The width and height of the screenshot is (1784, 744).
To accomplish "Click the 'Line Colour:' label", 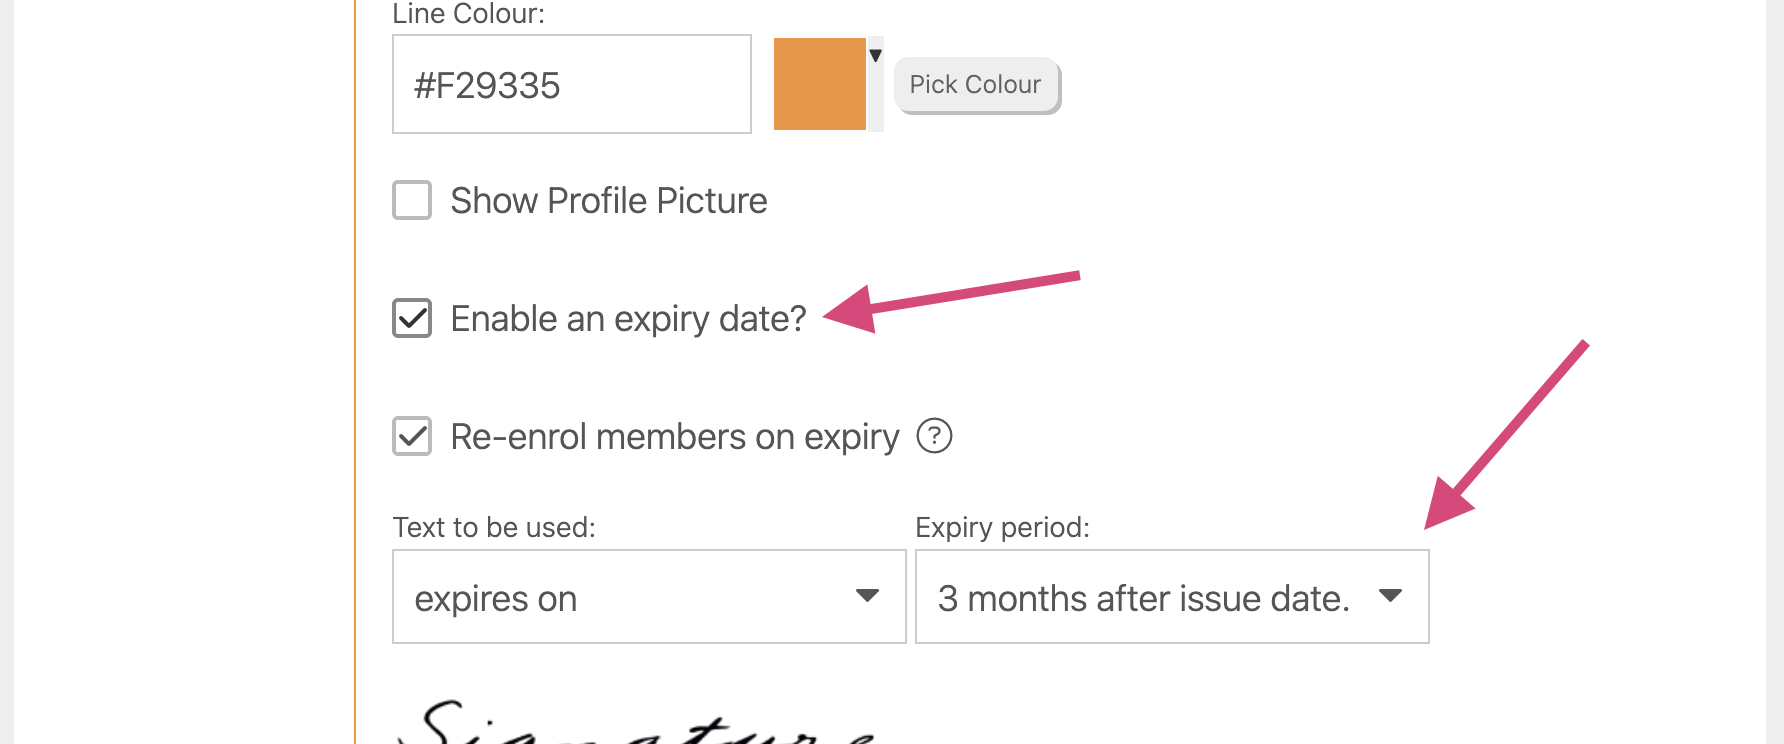I will point(468,14).
